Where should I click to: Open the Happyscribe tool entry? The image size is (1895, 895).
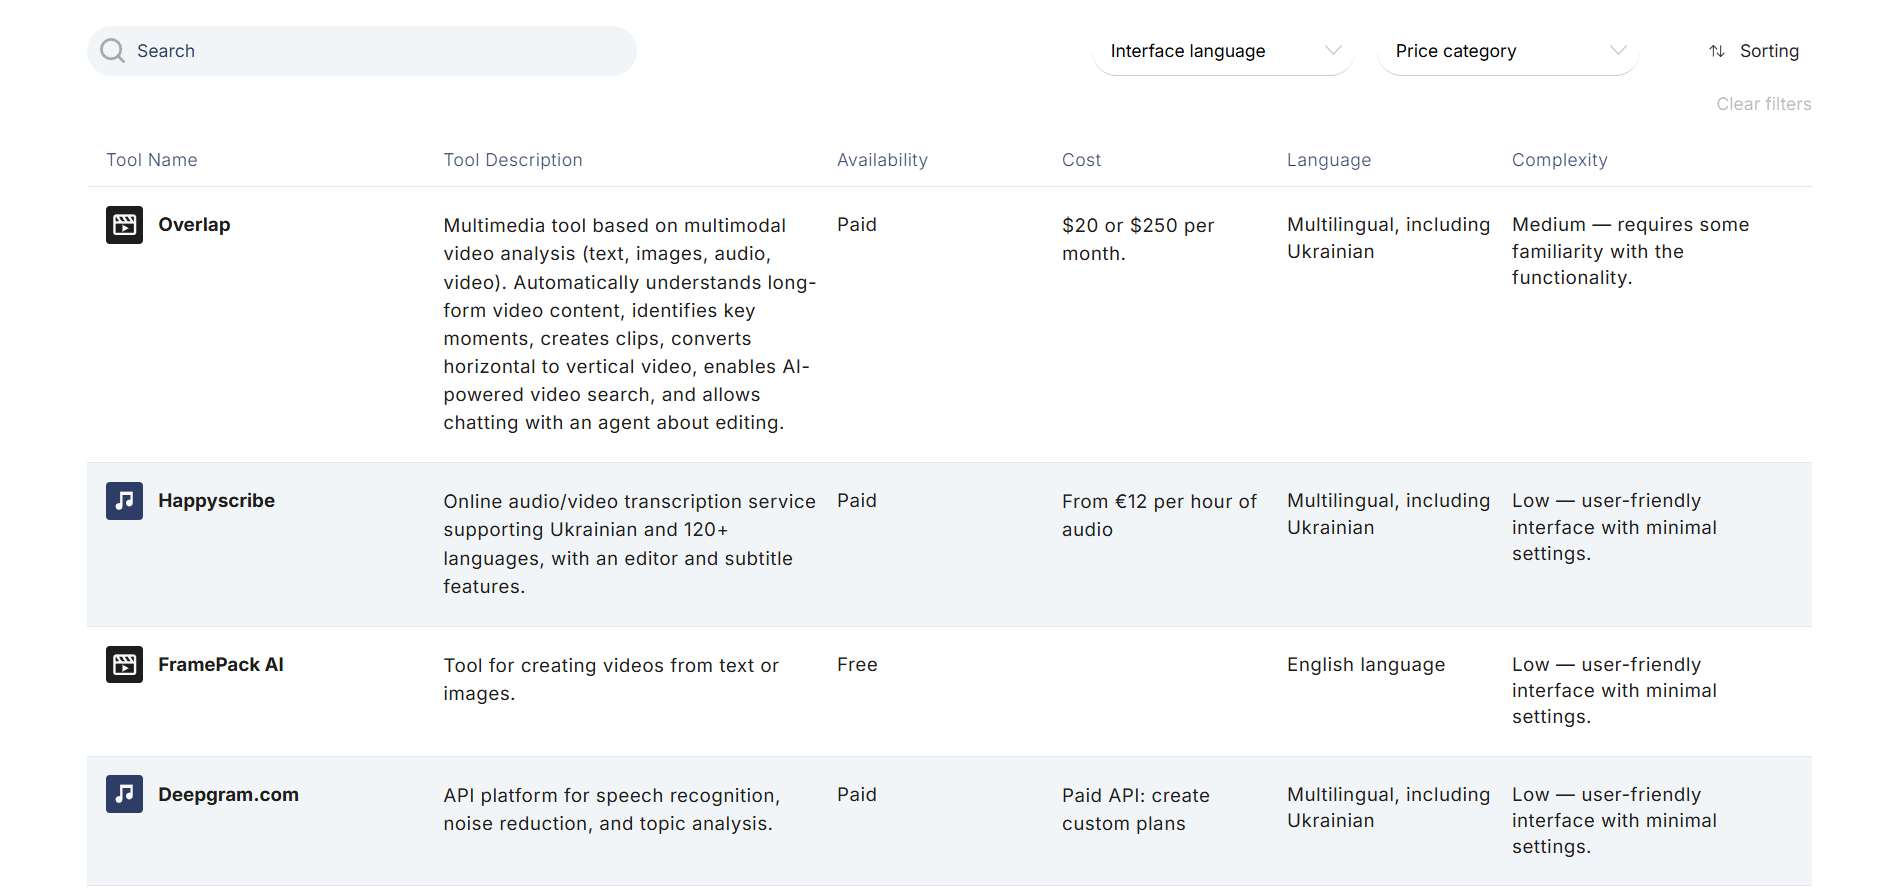click(216, 501)
